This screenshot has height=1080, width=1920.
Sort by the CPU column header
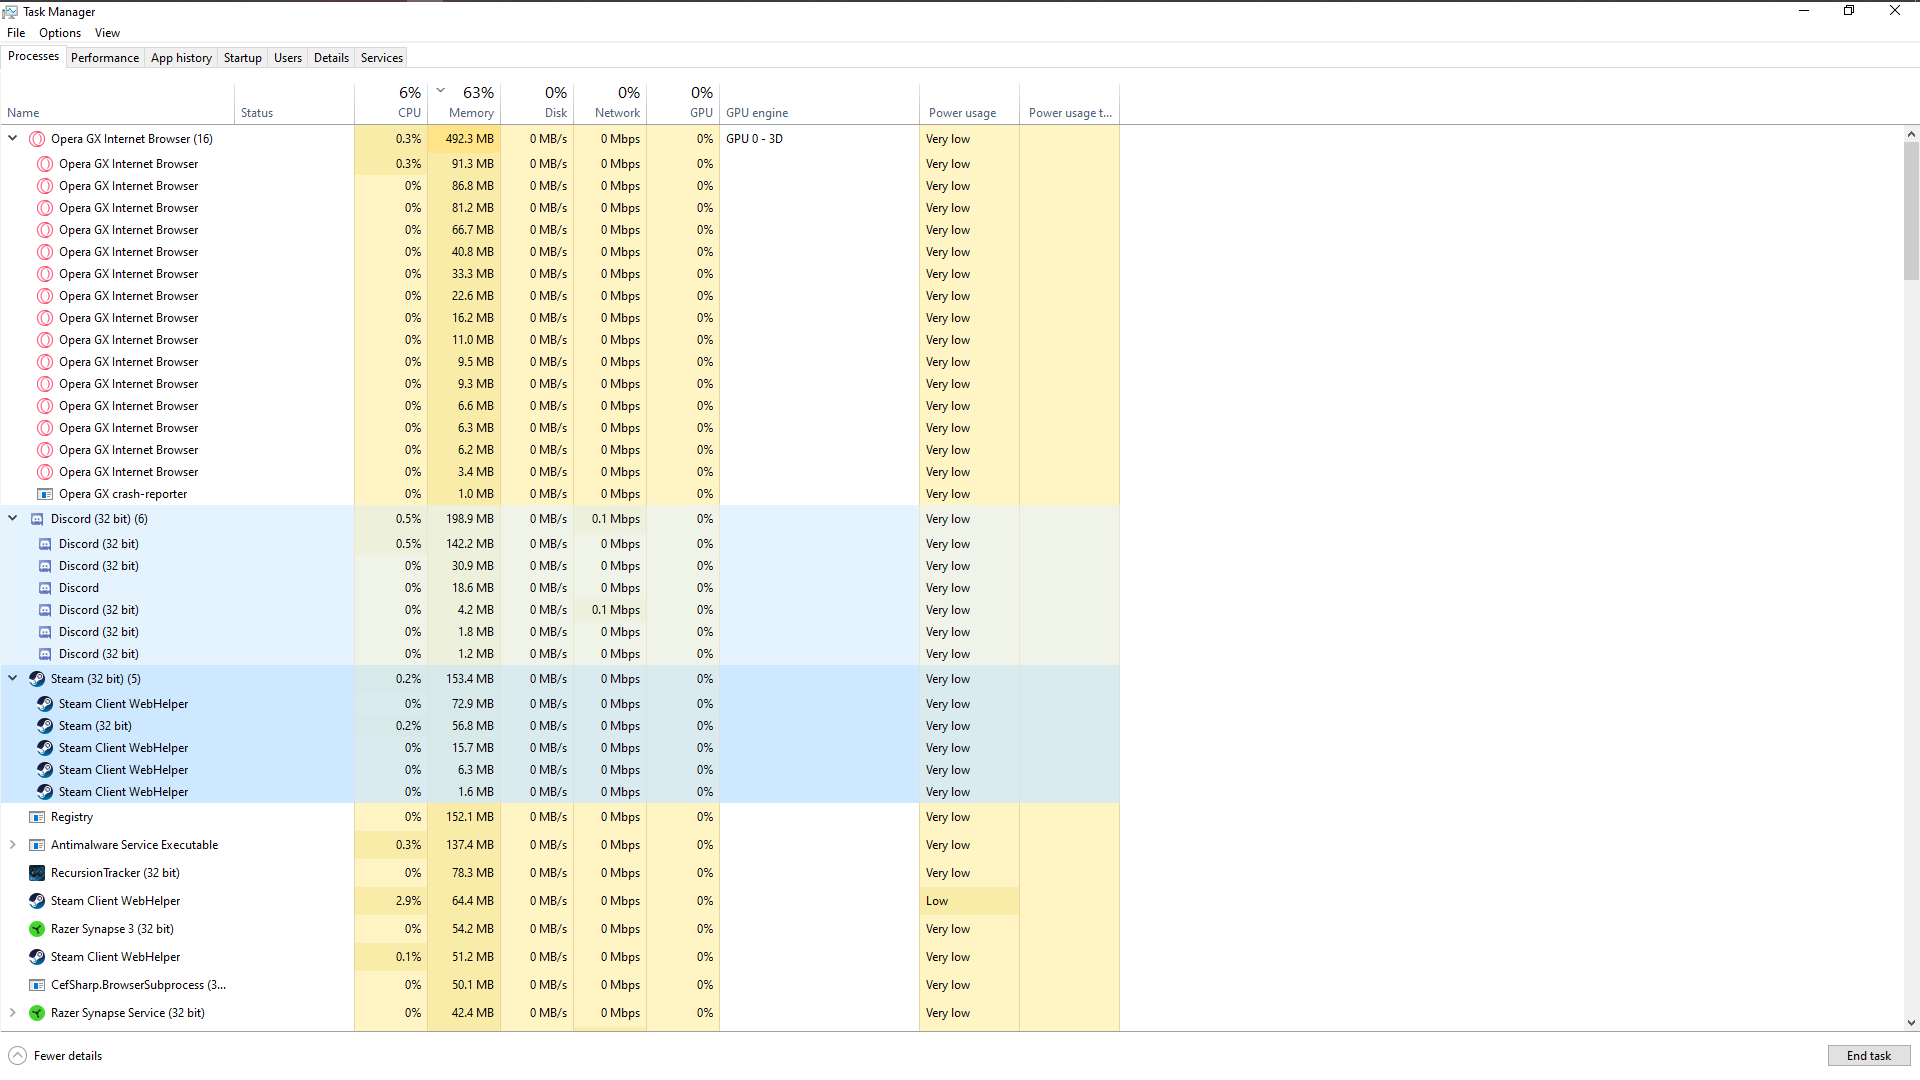tap(391, 103)
